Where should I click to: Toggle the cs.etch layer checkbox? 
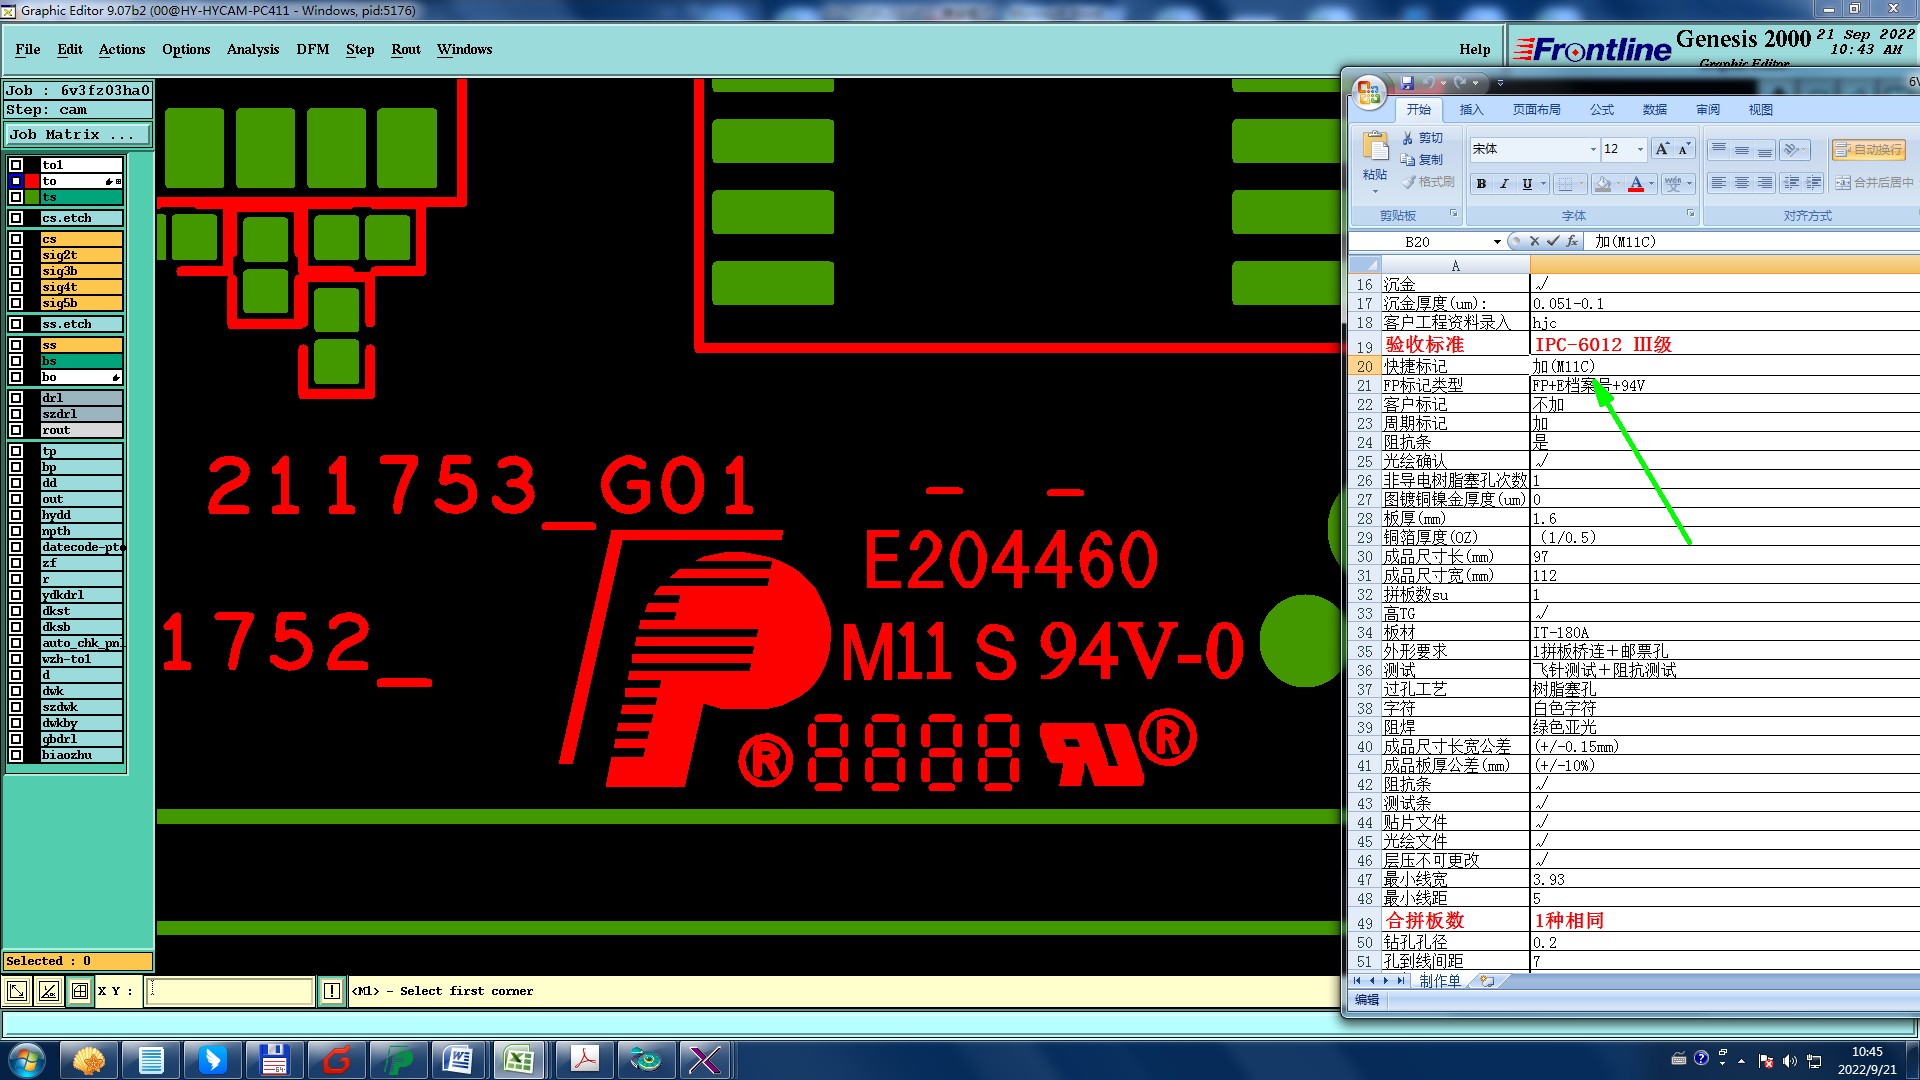click(16, 218)
